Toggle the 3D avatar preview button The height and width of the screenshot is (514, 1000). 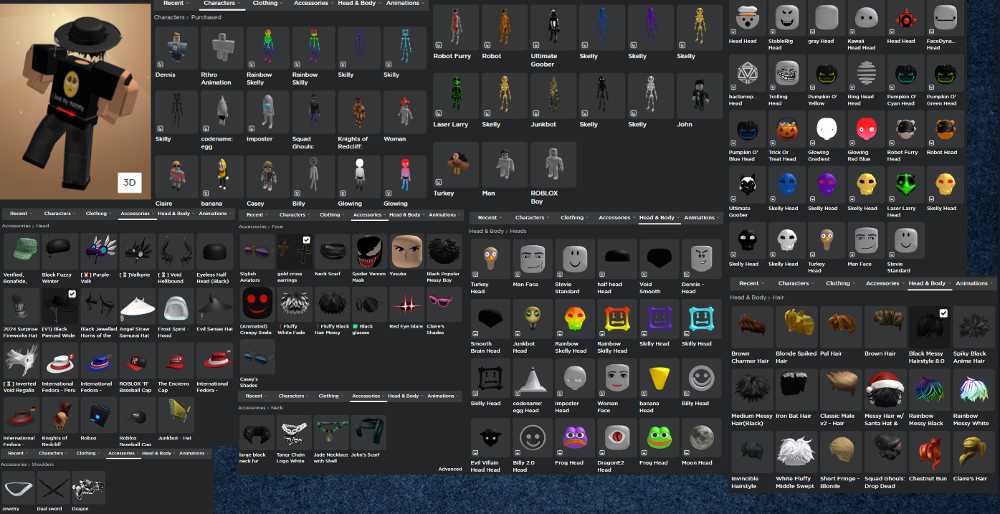tap(129, 182)
